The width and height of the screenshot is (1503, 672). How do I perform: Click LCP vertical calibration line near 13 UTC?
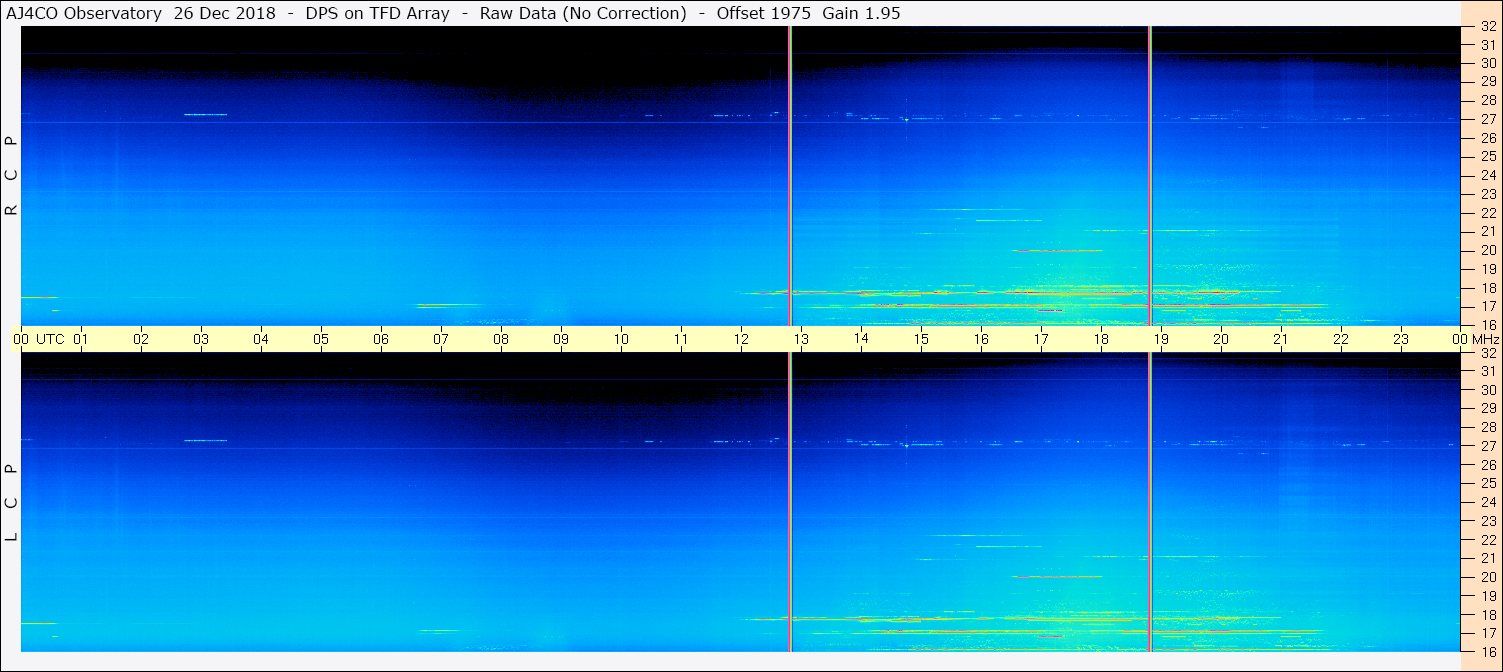tap(790, 502)
